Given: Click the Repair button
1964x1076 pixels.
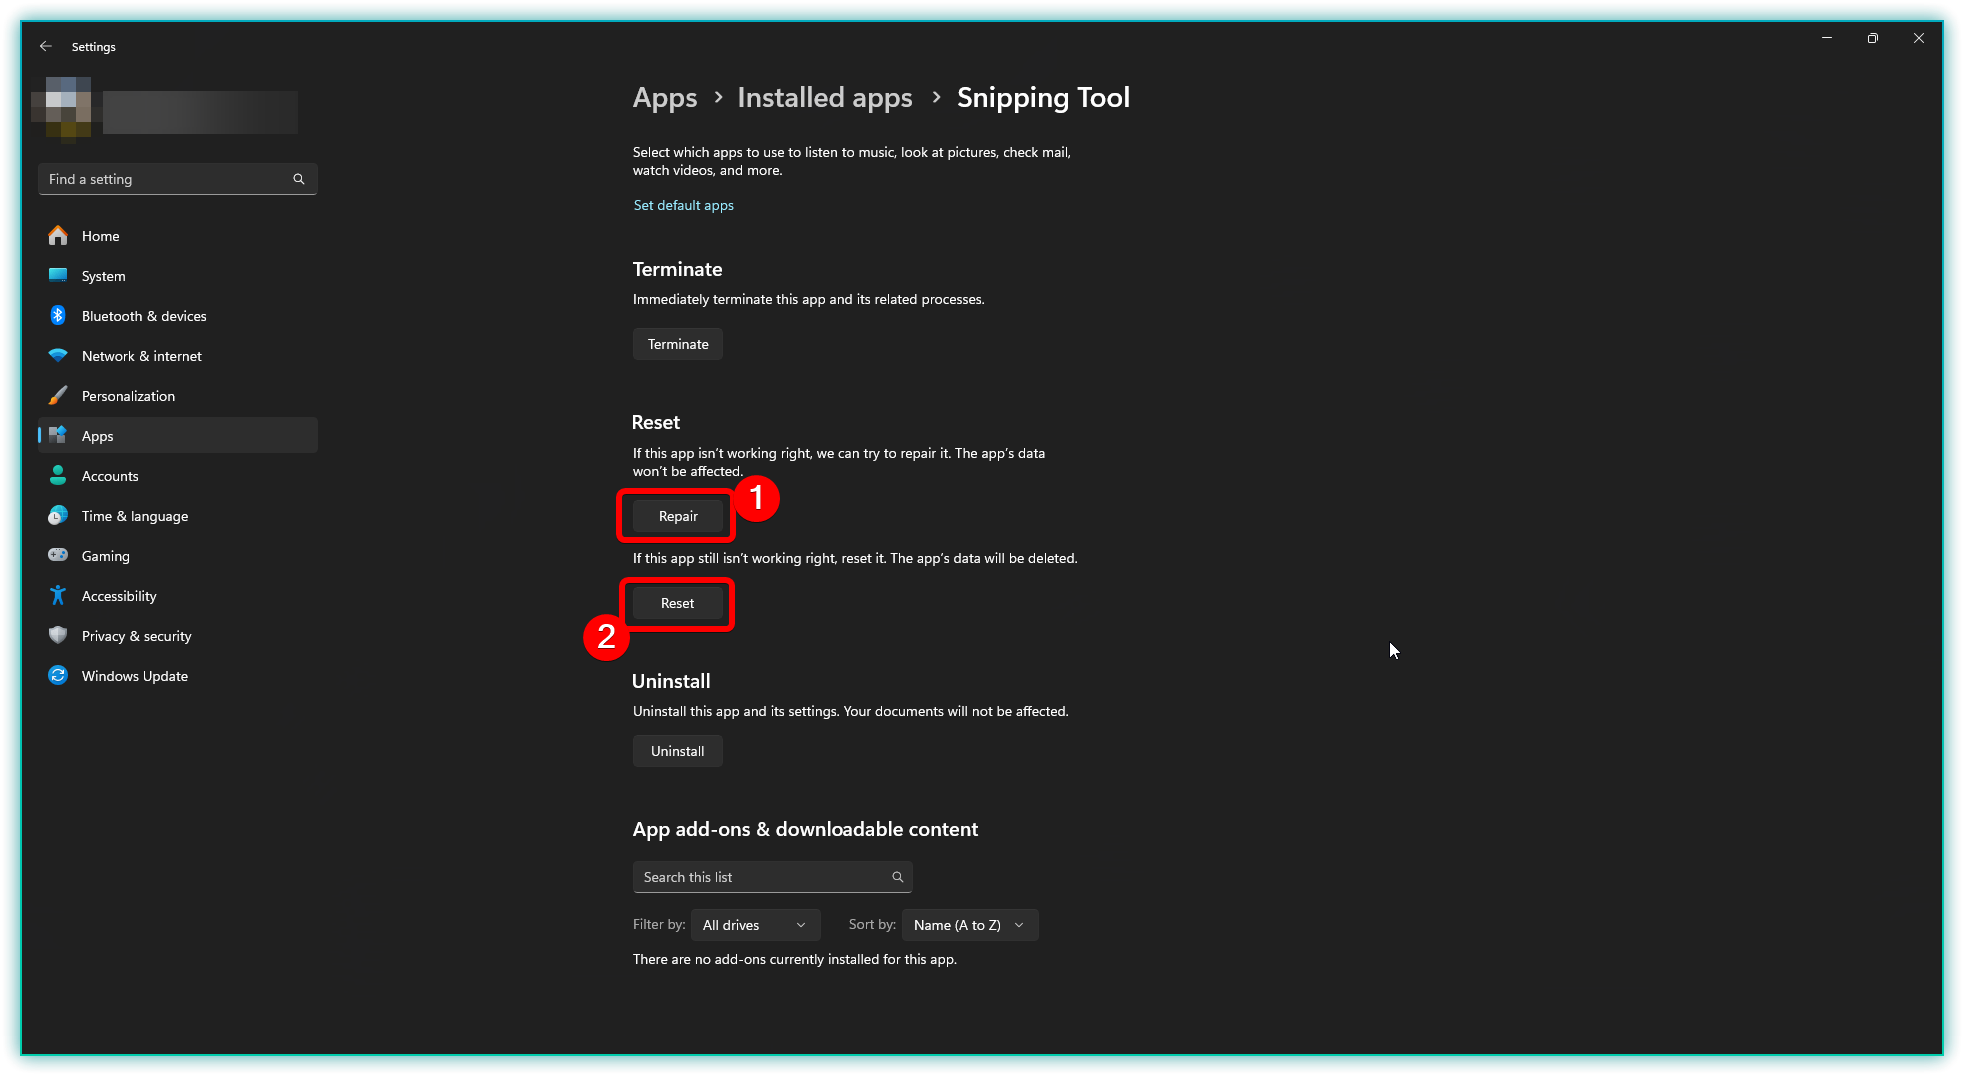Looking at the screenshot, I should [x=678, y=516].
